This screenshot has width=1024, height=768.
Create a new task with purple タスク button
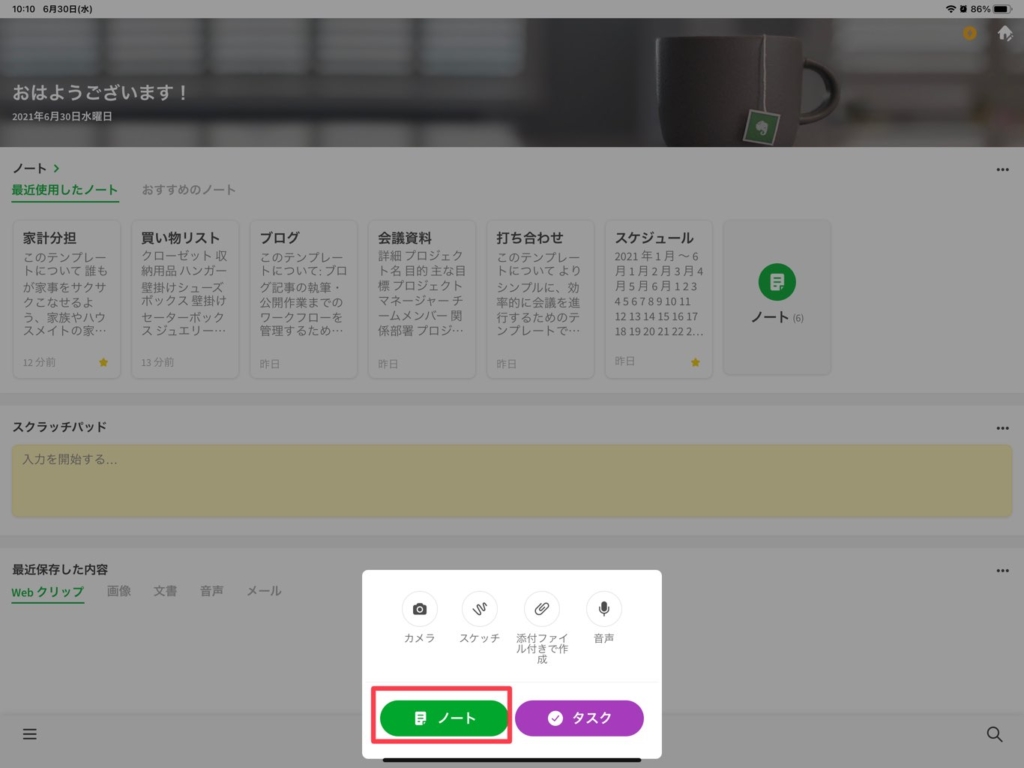point(579,718)
